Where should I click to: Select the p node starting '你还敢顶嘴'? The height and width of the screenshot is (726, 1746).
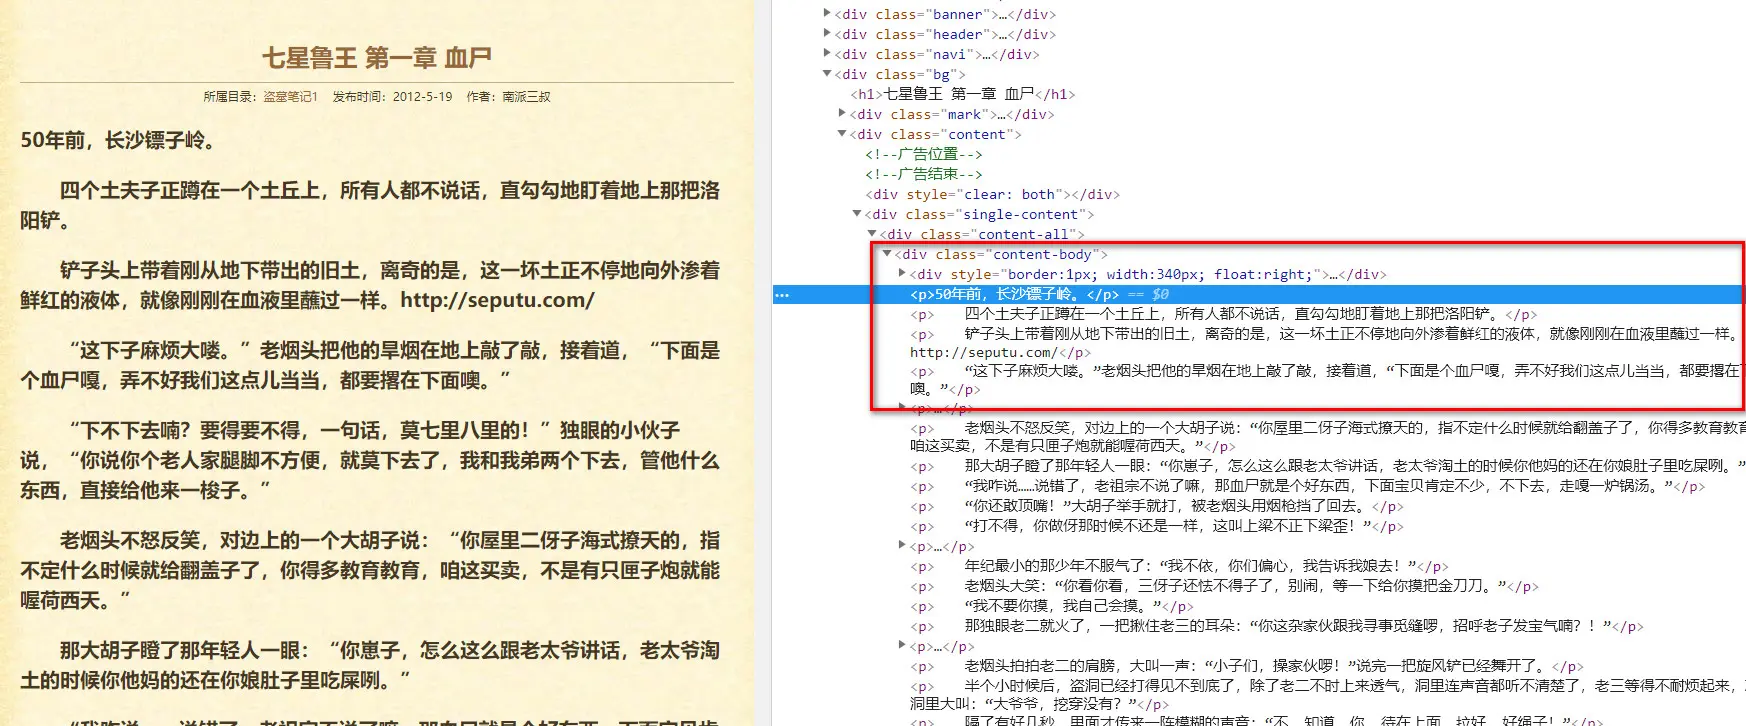coord(1156,506)
